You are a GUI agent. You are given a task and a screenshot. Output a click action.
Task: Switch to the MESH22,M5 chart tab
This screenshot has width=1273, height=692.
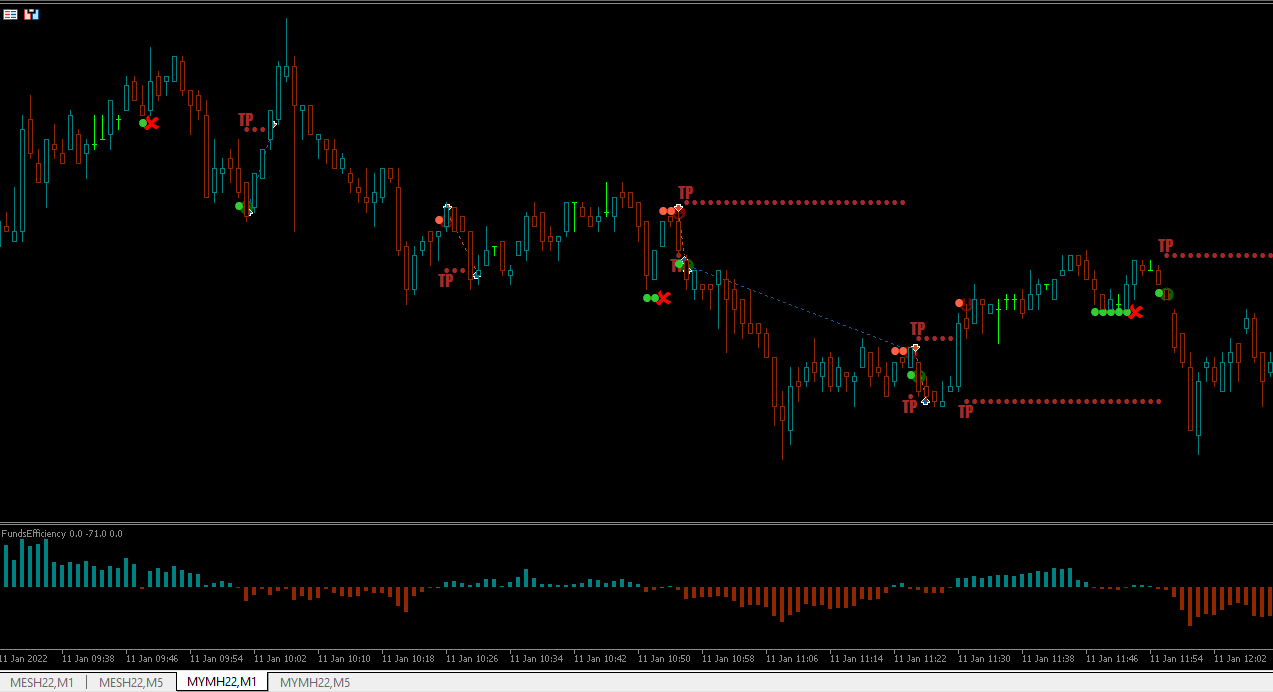coord(131,682)
